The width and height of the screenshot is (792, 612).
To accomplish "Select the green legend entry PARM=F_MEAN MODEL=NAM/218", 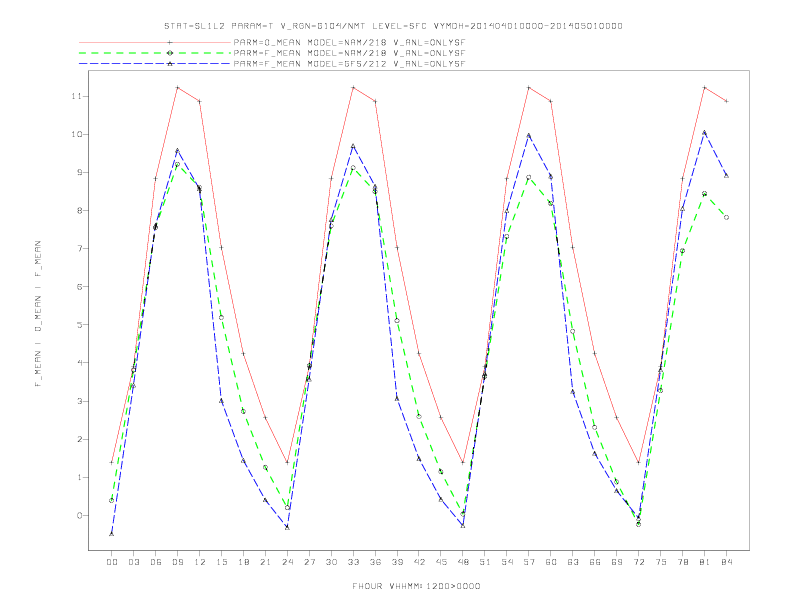I will (x=349, y=53).
